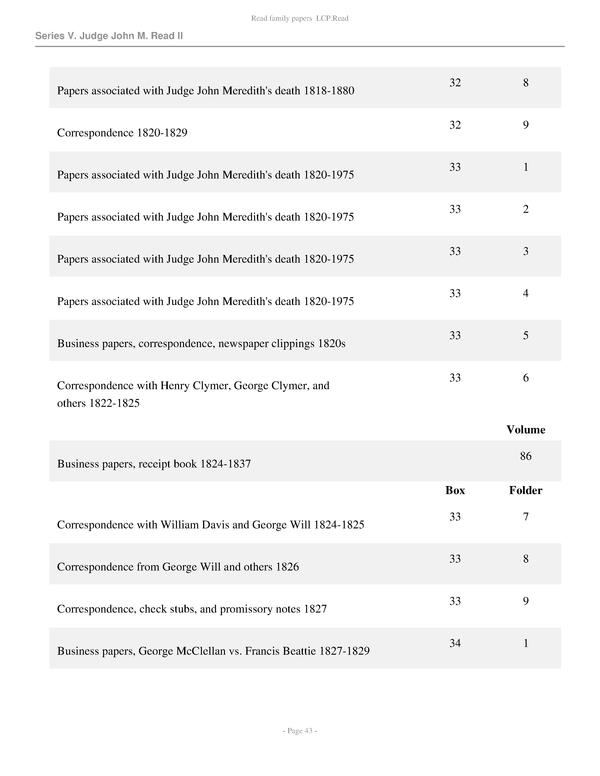The height and width of the screenshot is (776, 600).
Task: Click 'Correspondence from George Will and others 1826'
Action: pyautogui.click(x=178, y=567)
